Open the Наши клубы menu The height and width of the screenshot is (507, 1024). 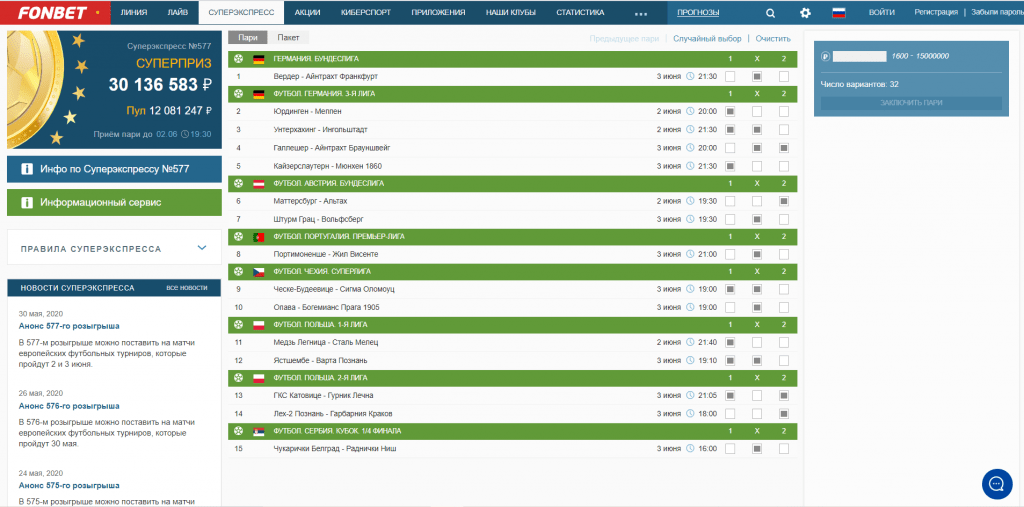(511, 12)
